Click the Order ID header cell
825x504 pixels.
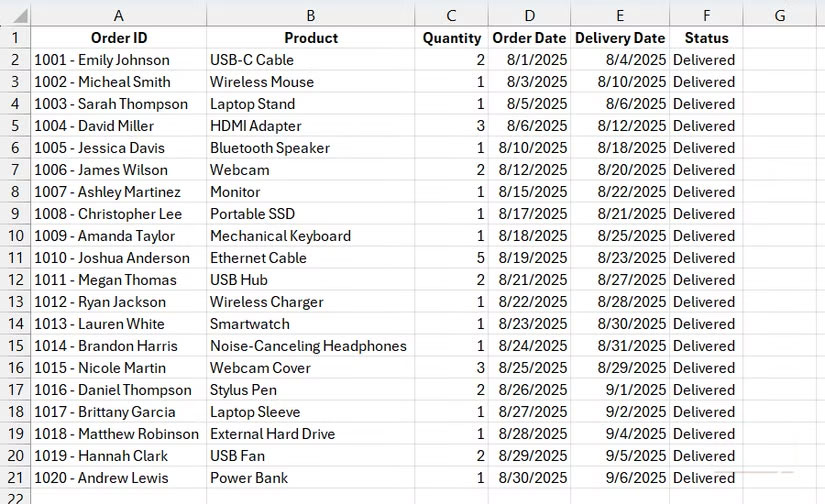[119, 38]
